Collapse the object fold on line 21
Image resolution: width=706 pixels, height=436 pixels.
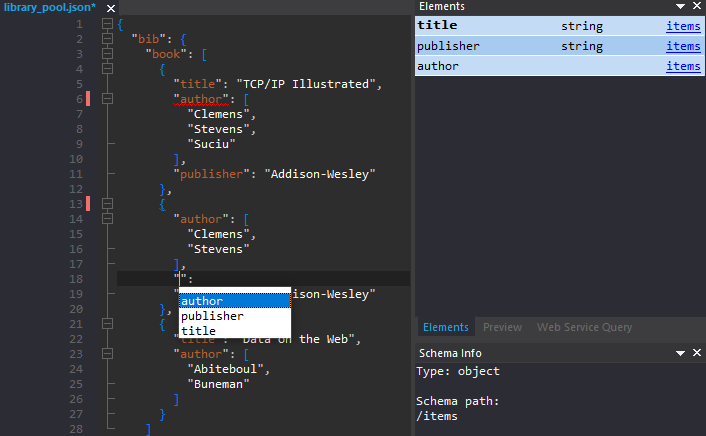[x=107, y=324]
